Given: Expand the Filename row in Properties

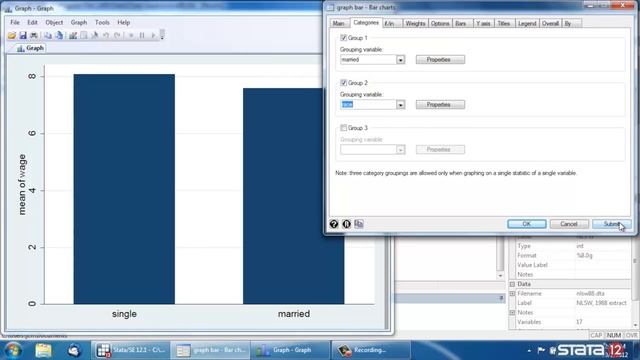Looking at the screenshot, I should (x=512, y=293).
